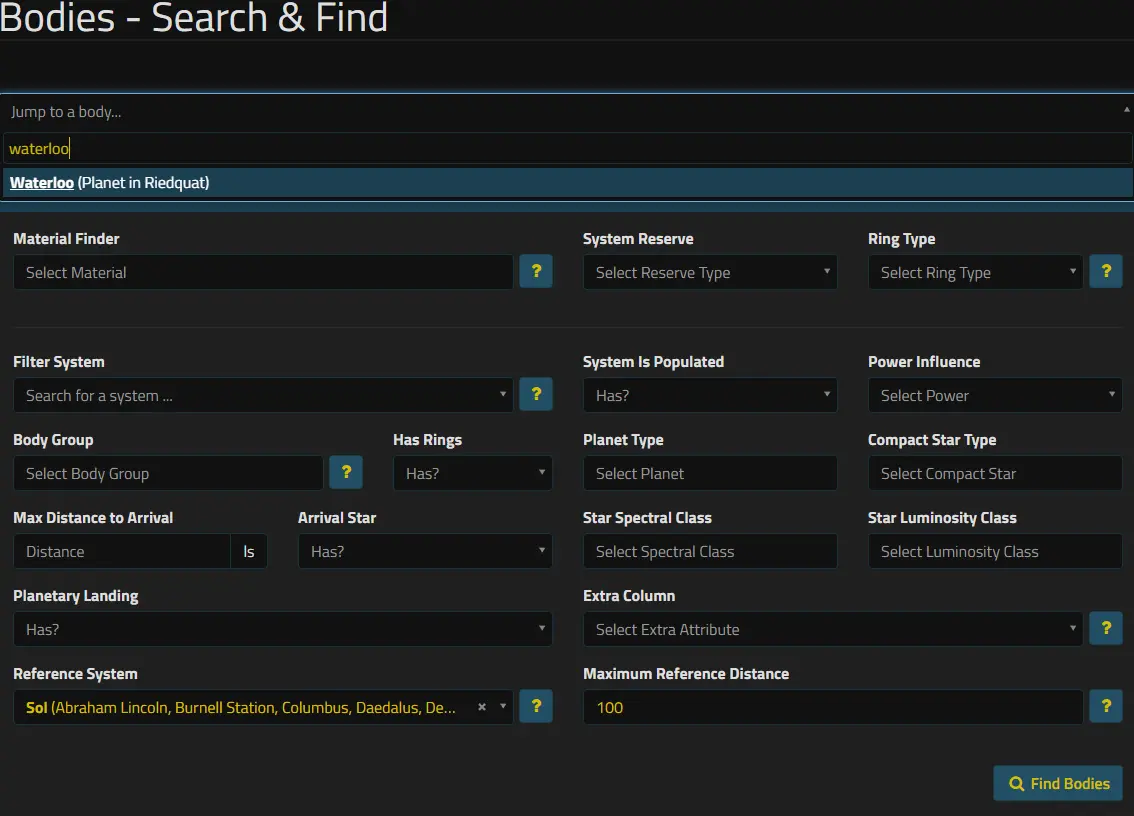Focus the Select Body Group field
Viewport: 1134px width, 816px height.
click(x=169, y=473)
